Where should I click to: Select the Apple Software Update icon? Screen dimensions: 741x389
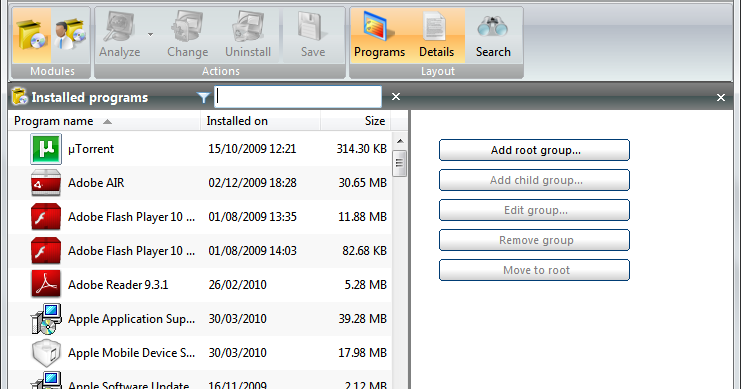point(46,381)
